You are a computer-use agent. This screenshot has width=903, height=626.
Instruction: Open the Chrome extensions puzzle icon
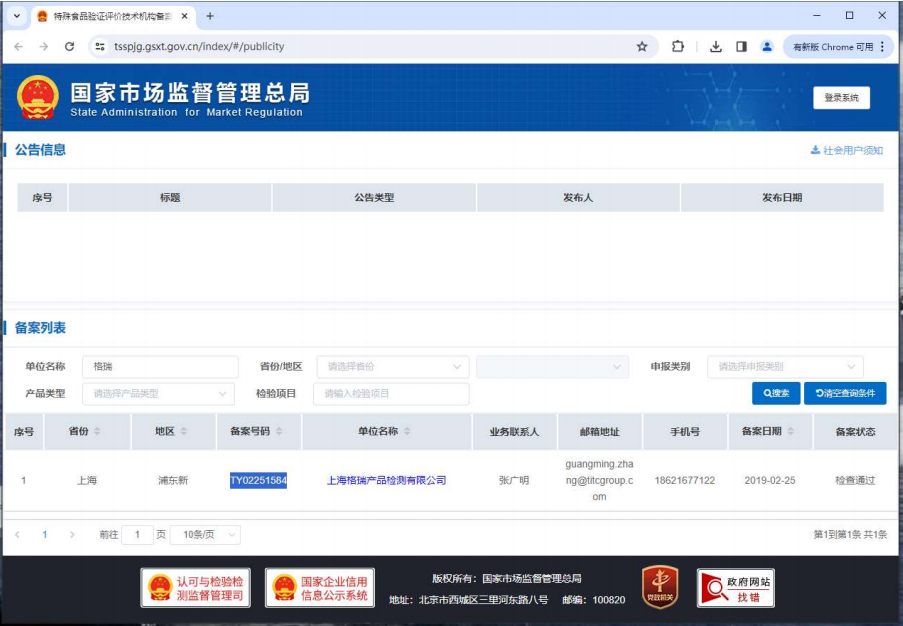[x=678, y=47]
